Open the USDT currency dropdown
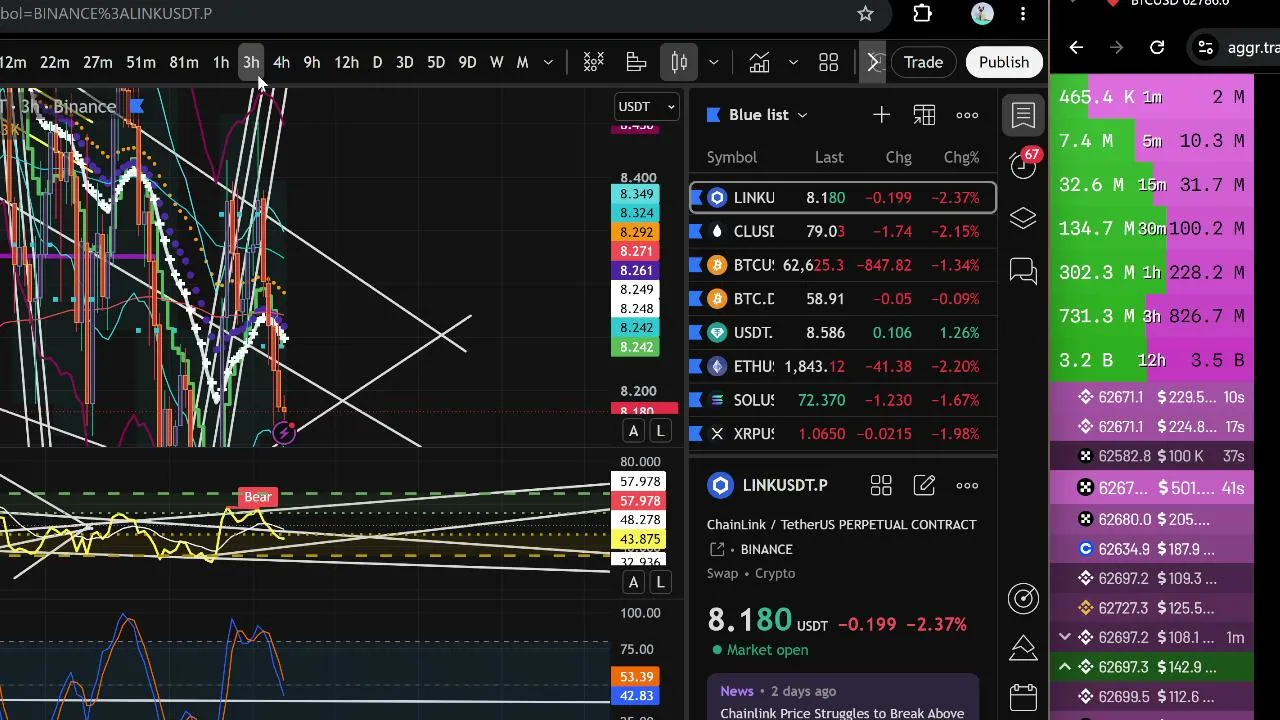The width and height of the screenshot is (1280, 720). tap(646, 107)
